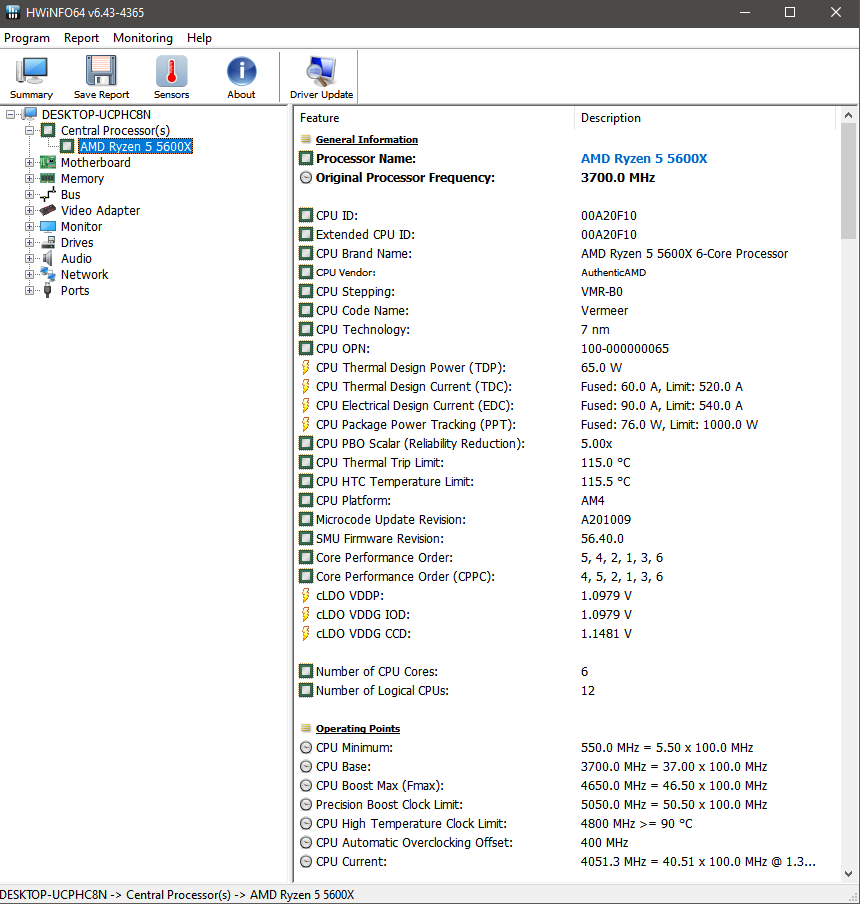Click the clock icon beside CPU Boost Max
This screenshot has height=904, width=860.
pos(306,785)
